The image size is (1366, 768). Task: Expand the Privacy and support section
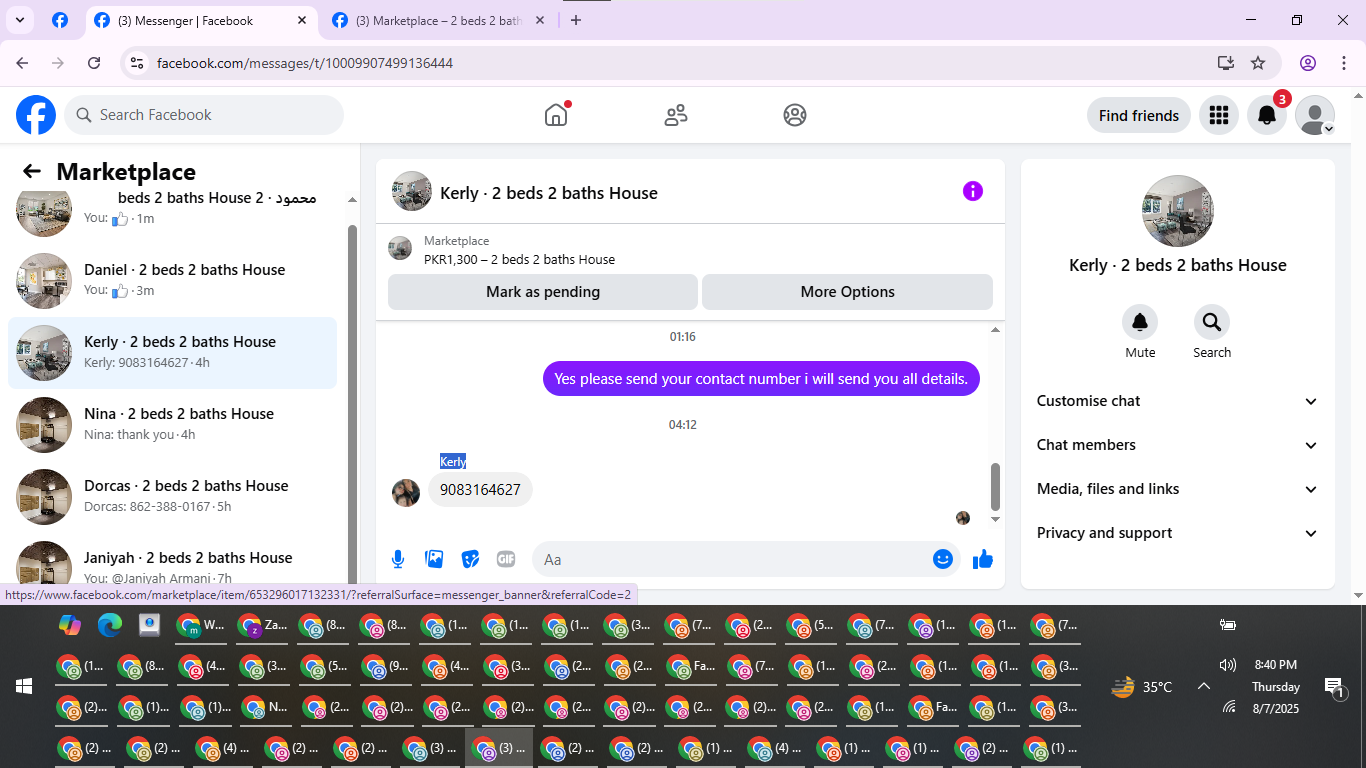(1178, 533)
